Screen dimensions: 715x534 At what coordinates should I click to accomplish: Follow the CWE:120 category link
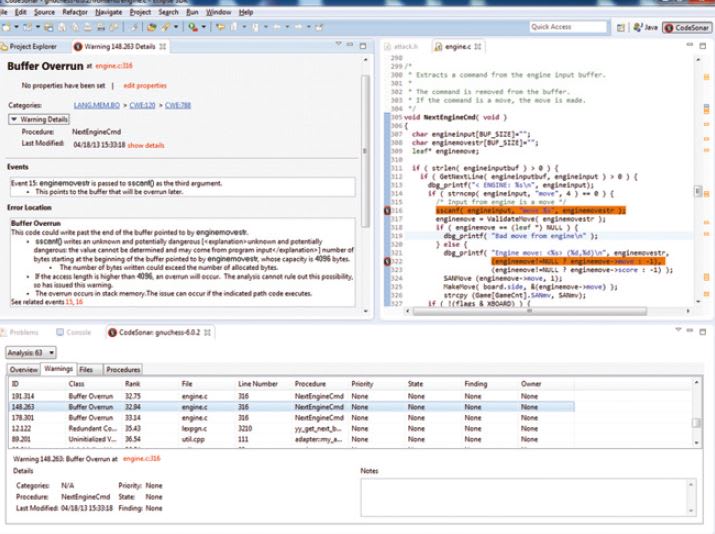pyautogui.click(x=142, y=104)
